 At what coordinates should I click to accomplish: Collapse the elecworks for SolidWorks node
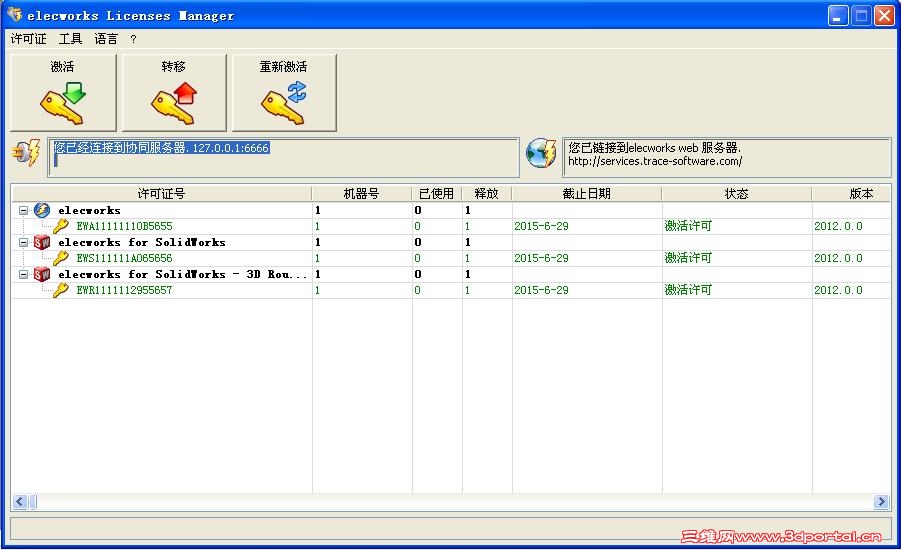(23, 243)
